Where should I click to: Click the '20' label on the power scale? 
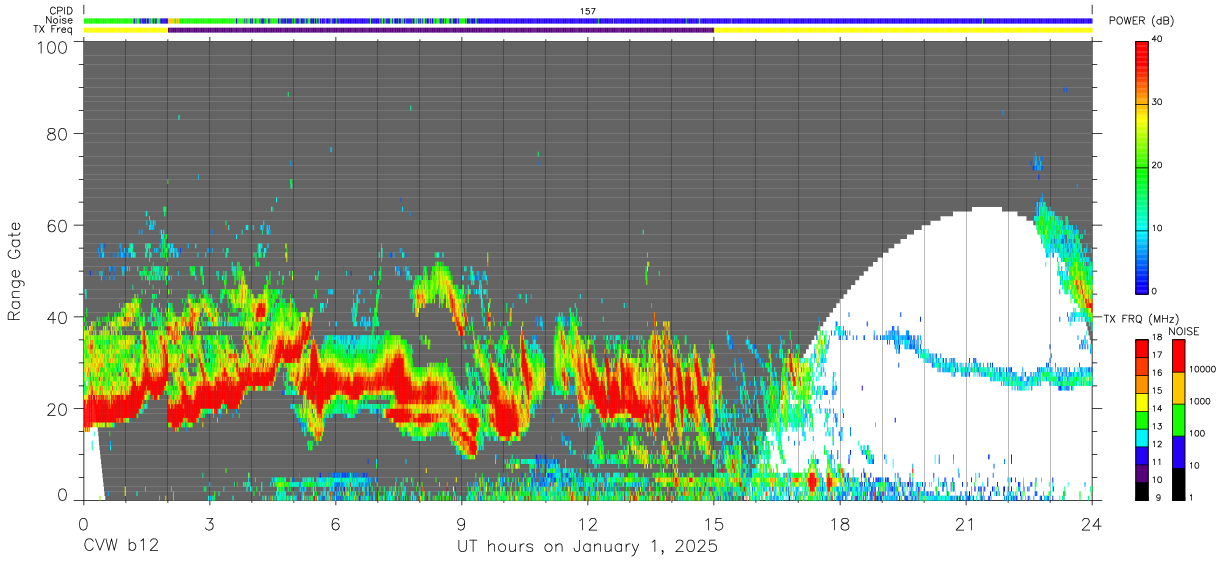coord(1157,166)
